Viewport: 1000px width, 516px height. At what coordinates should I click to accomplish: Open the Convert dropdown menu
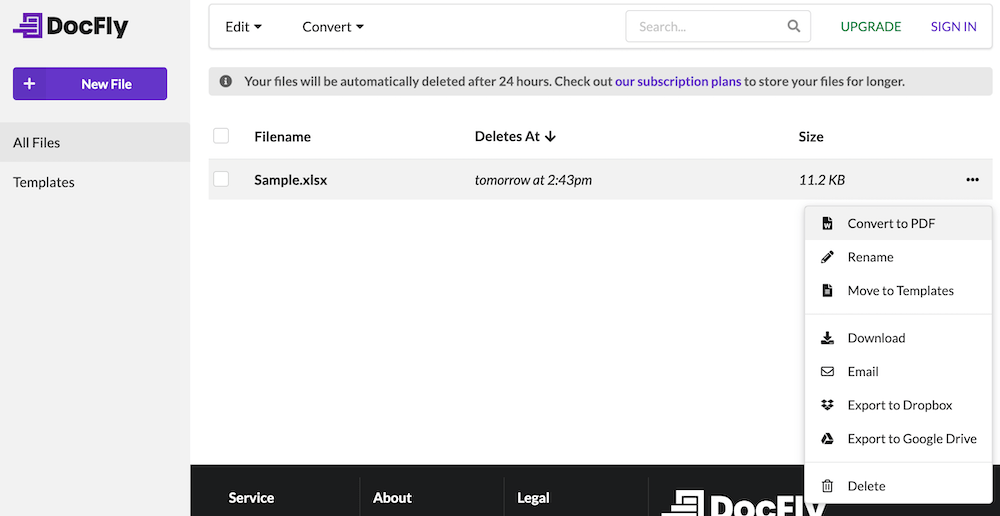pos(333,27)
